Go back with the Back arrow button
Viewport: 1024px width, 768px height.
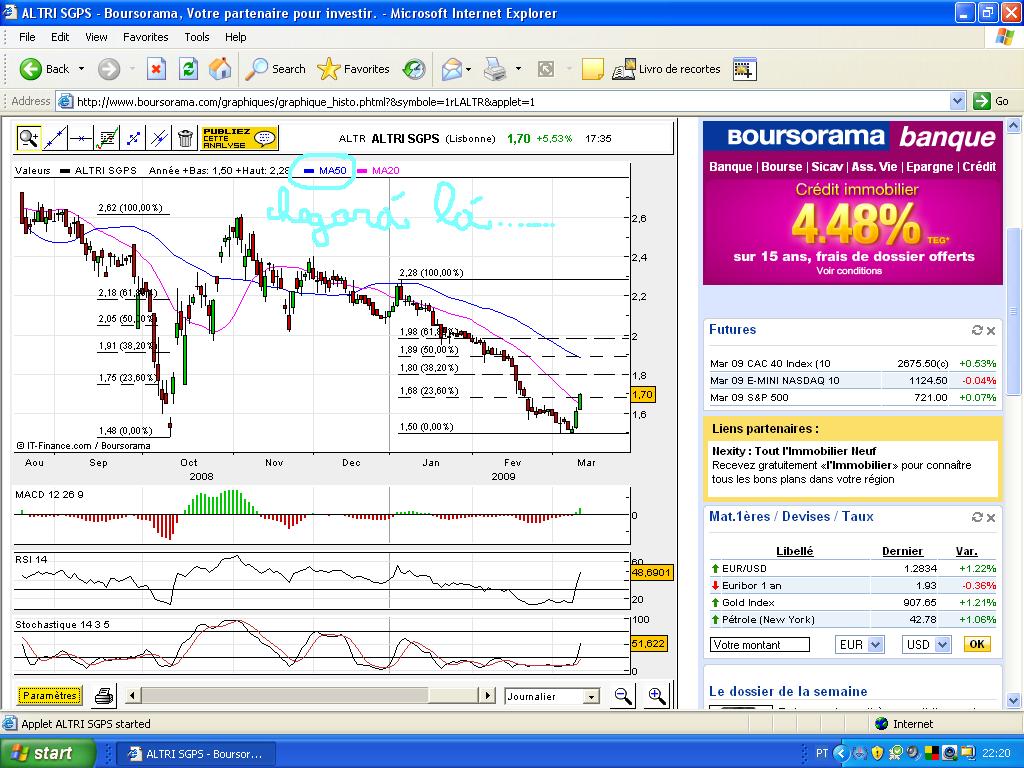point(43,69)
